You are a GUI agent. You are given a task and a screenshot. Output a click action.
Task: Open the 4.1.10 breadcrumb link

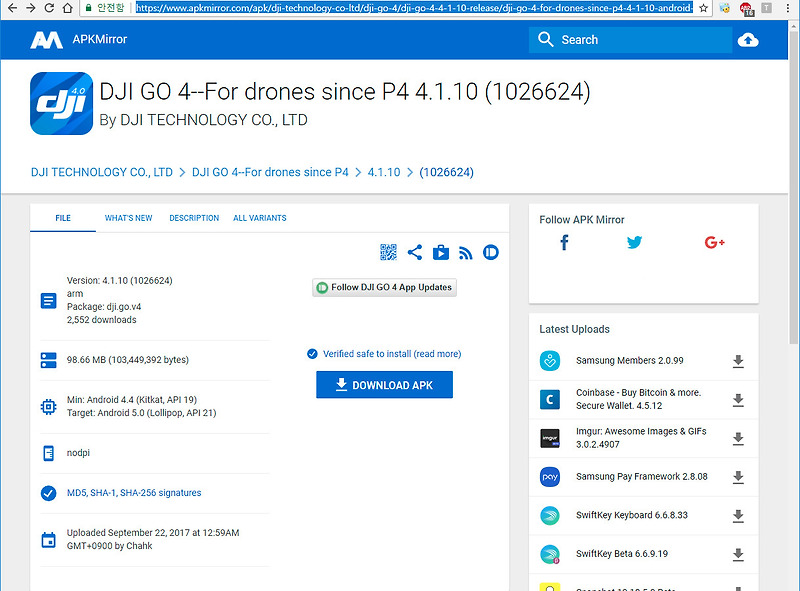(384, 173)
